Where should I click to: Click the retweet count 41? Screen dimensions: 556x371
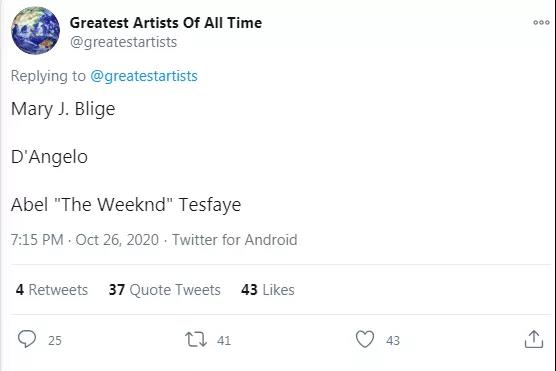point(224,340)
